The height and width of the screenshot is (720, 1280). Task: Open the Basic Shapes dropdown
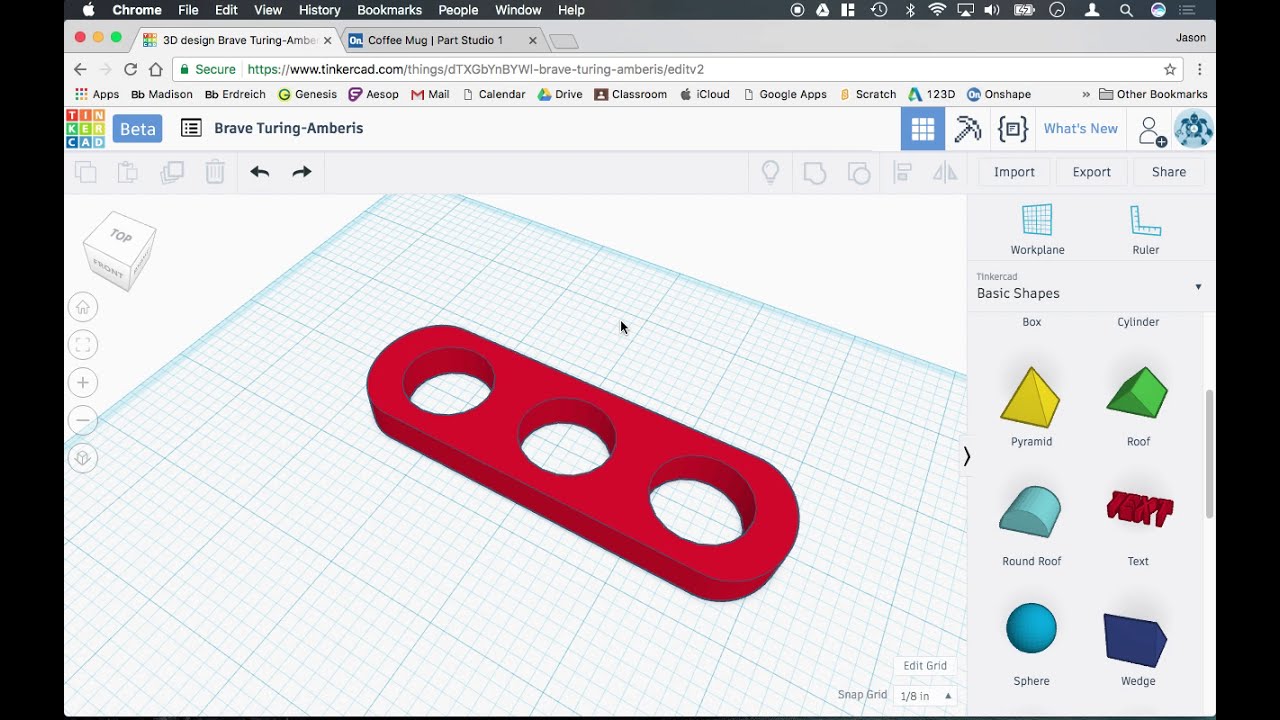pyautogui.click(x=1090, y=287)
